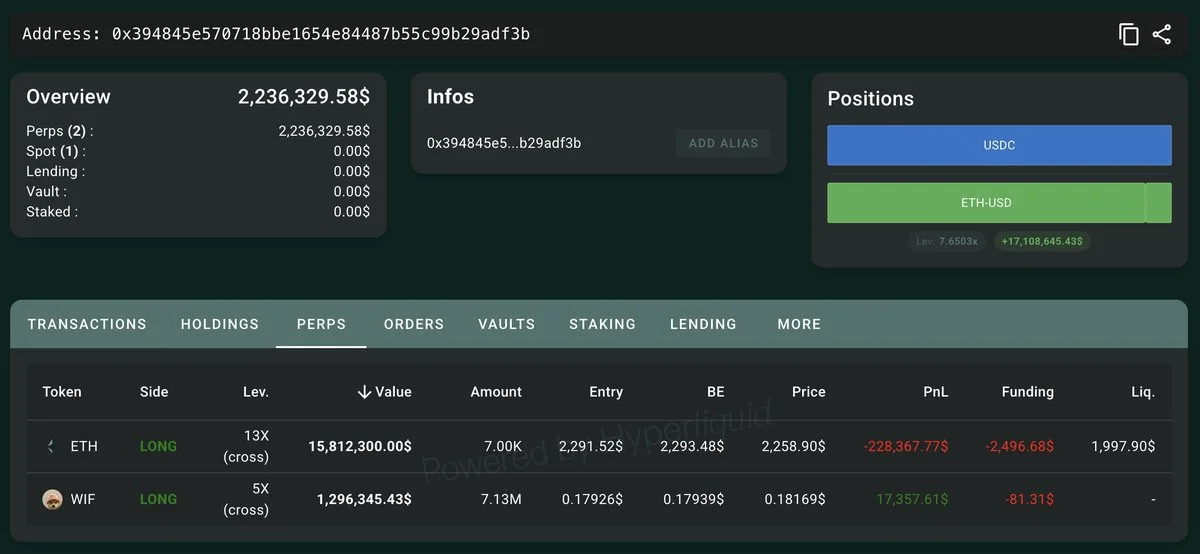Click the ETH token icon in the table
1200x554 pixels.
tap(51, 446)
